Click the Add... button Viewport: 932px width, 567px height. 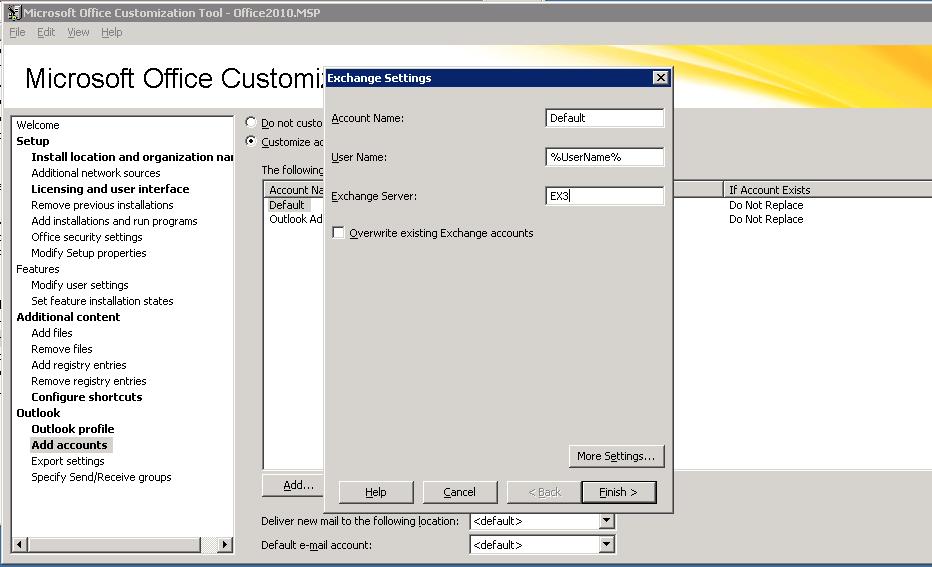coord(294,485)
